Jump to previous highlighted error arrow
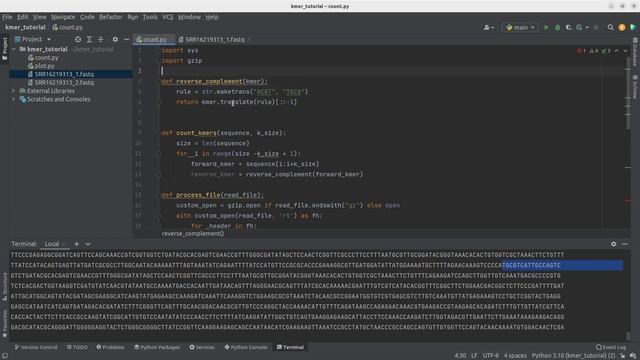Viewport: 640px width, 360px height. point(616,51)
